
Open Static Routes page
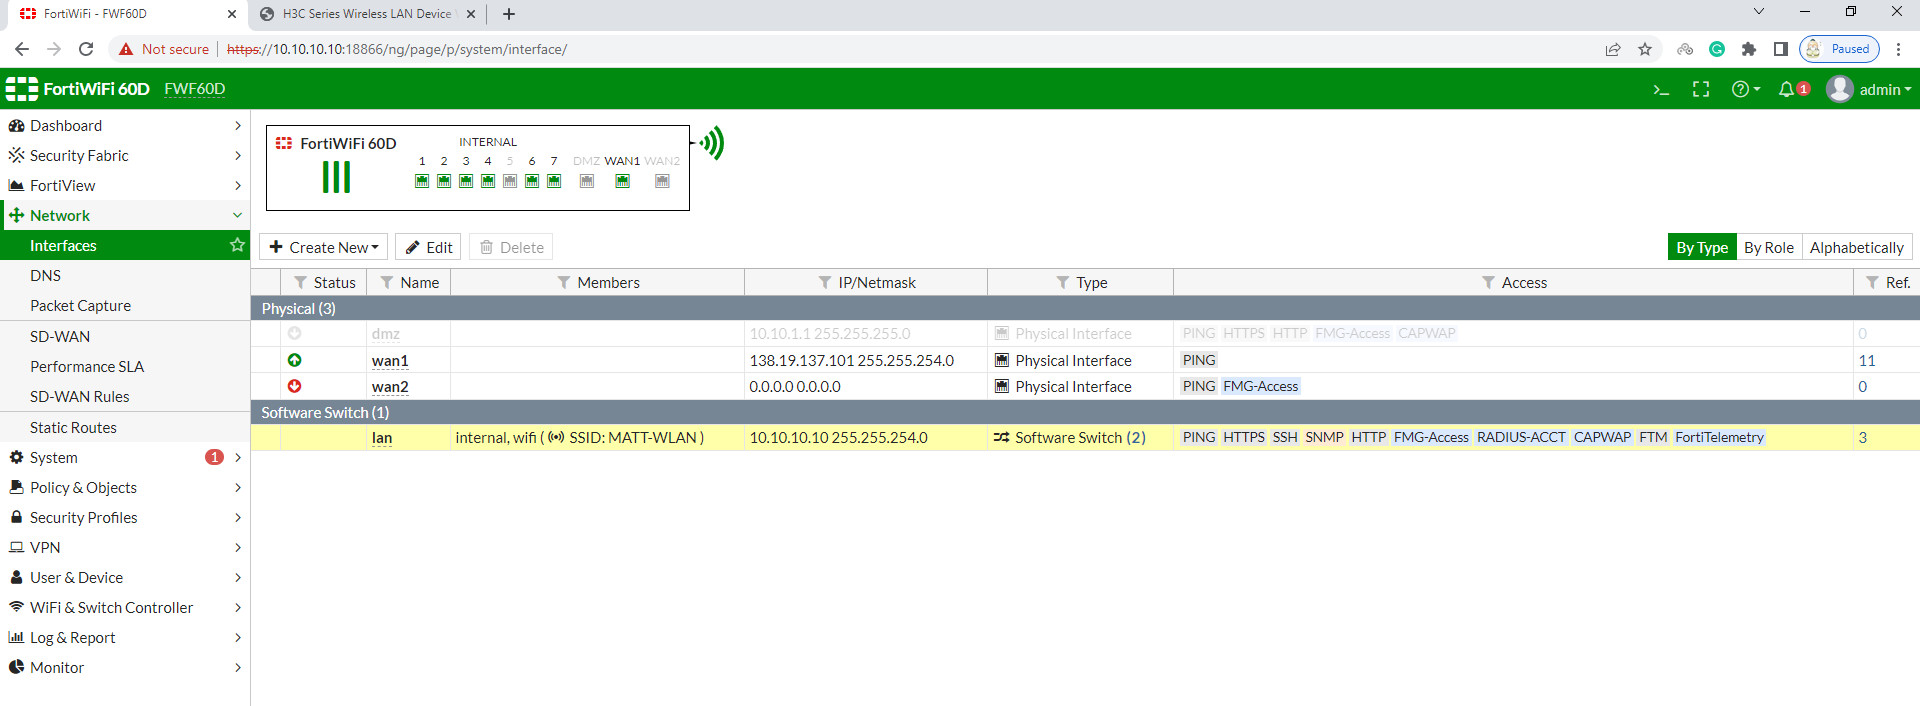tap(125, 427)
